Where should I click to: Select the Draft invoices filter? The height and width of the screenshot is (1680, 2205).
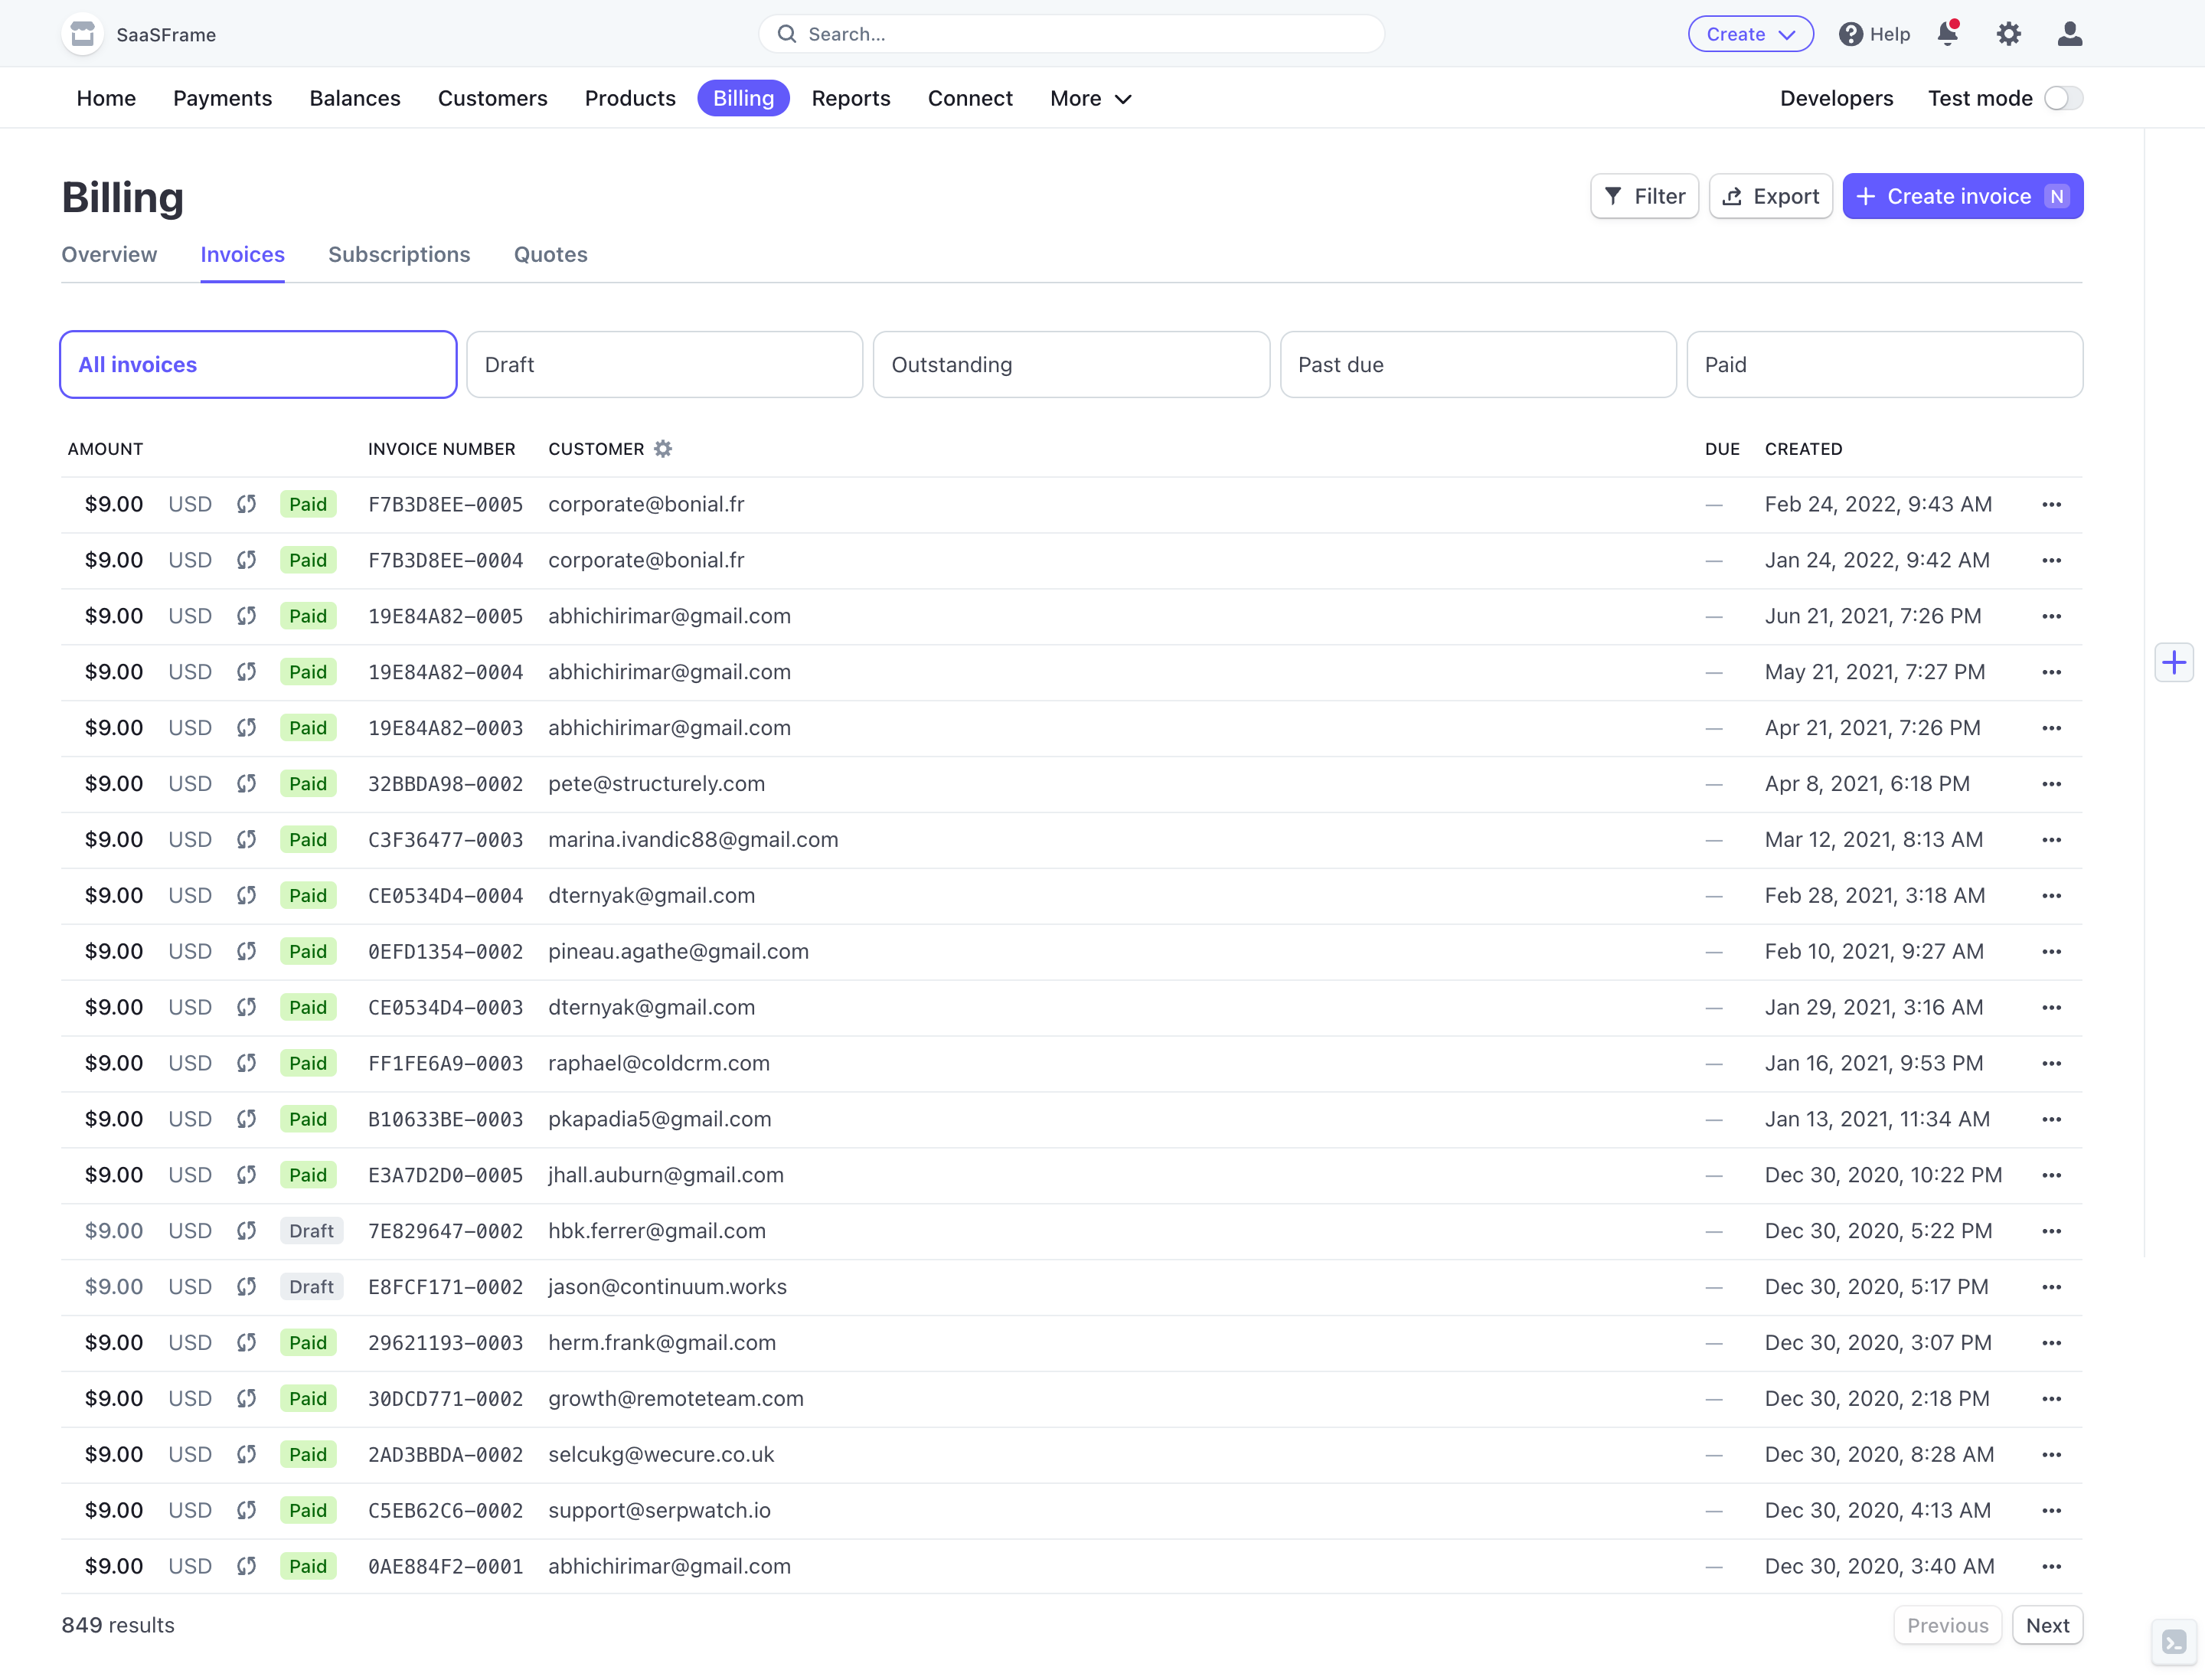tap(665, 365)
